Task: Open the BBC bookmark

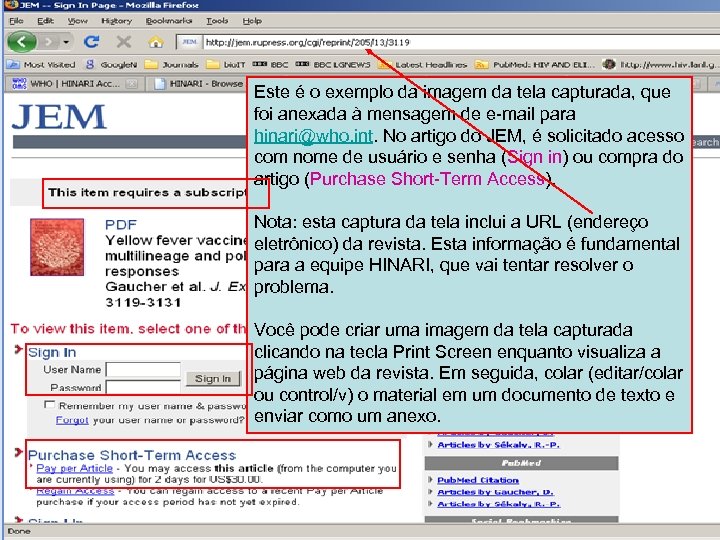Action: (x=270, y=65)
